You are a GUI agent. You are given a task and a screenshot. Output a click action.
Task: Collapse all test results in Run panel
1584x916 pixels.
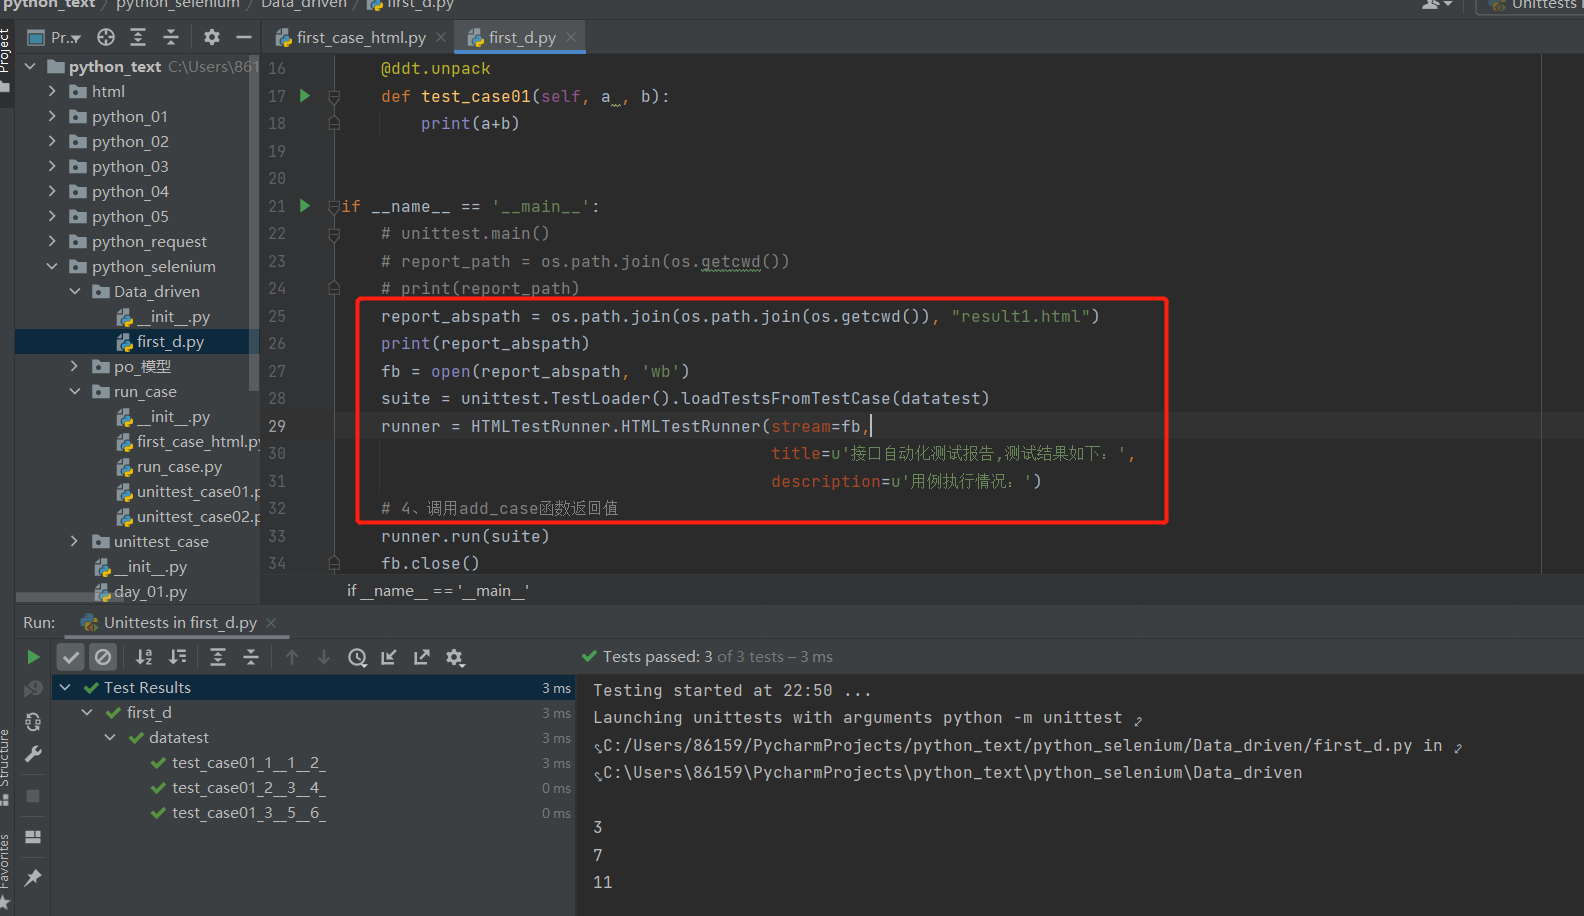pos(251,657)
